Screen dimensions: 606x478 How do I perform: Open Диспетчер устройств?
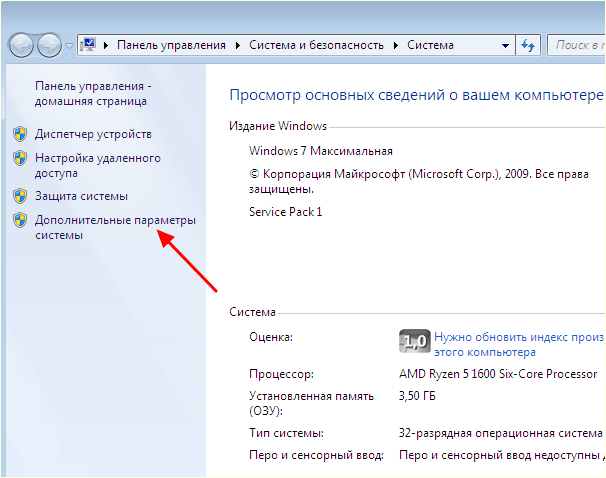point(93,134)
